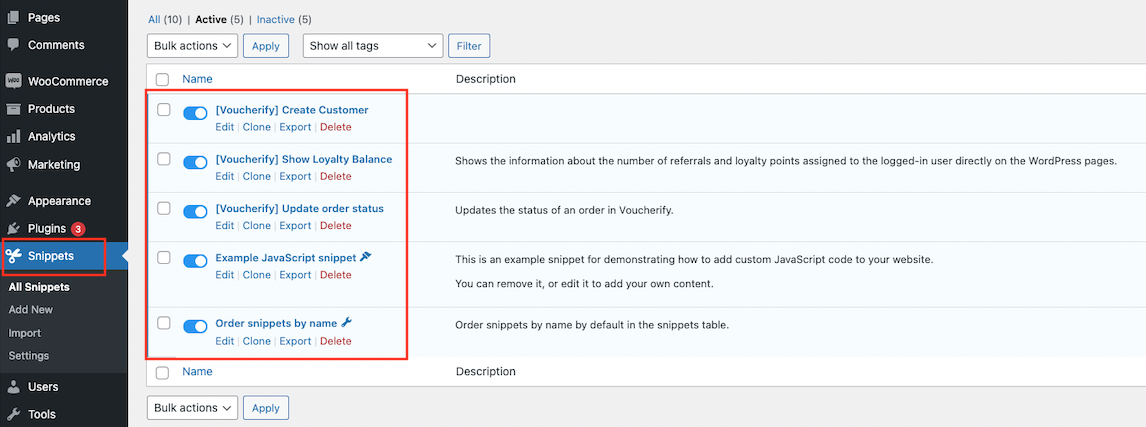1146x427 pixels.
Task: Click the top Apply button
Action: pos(266,45)
